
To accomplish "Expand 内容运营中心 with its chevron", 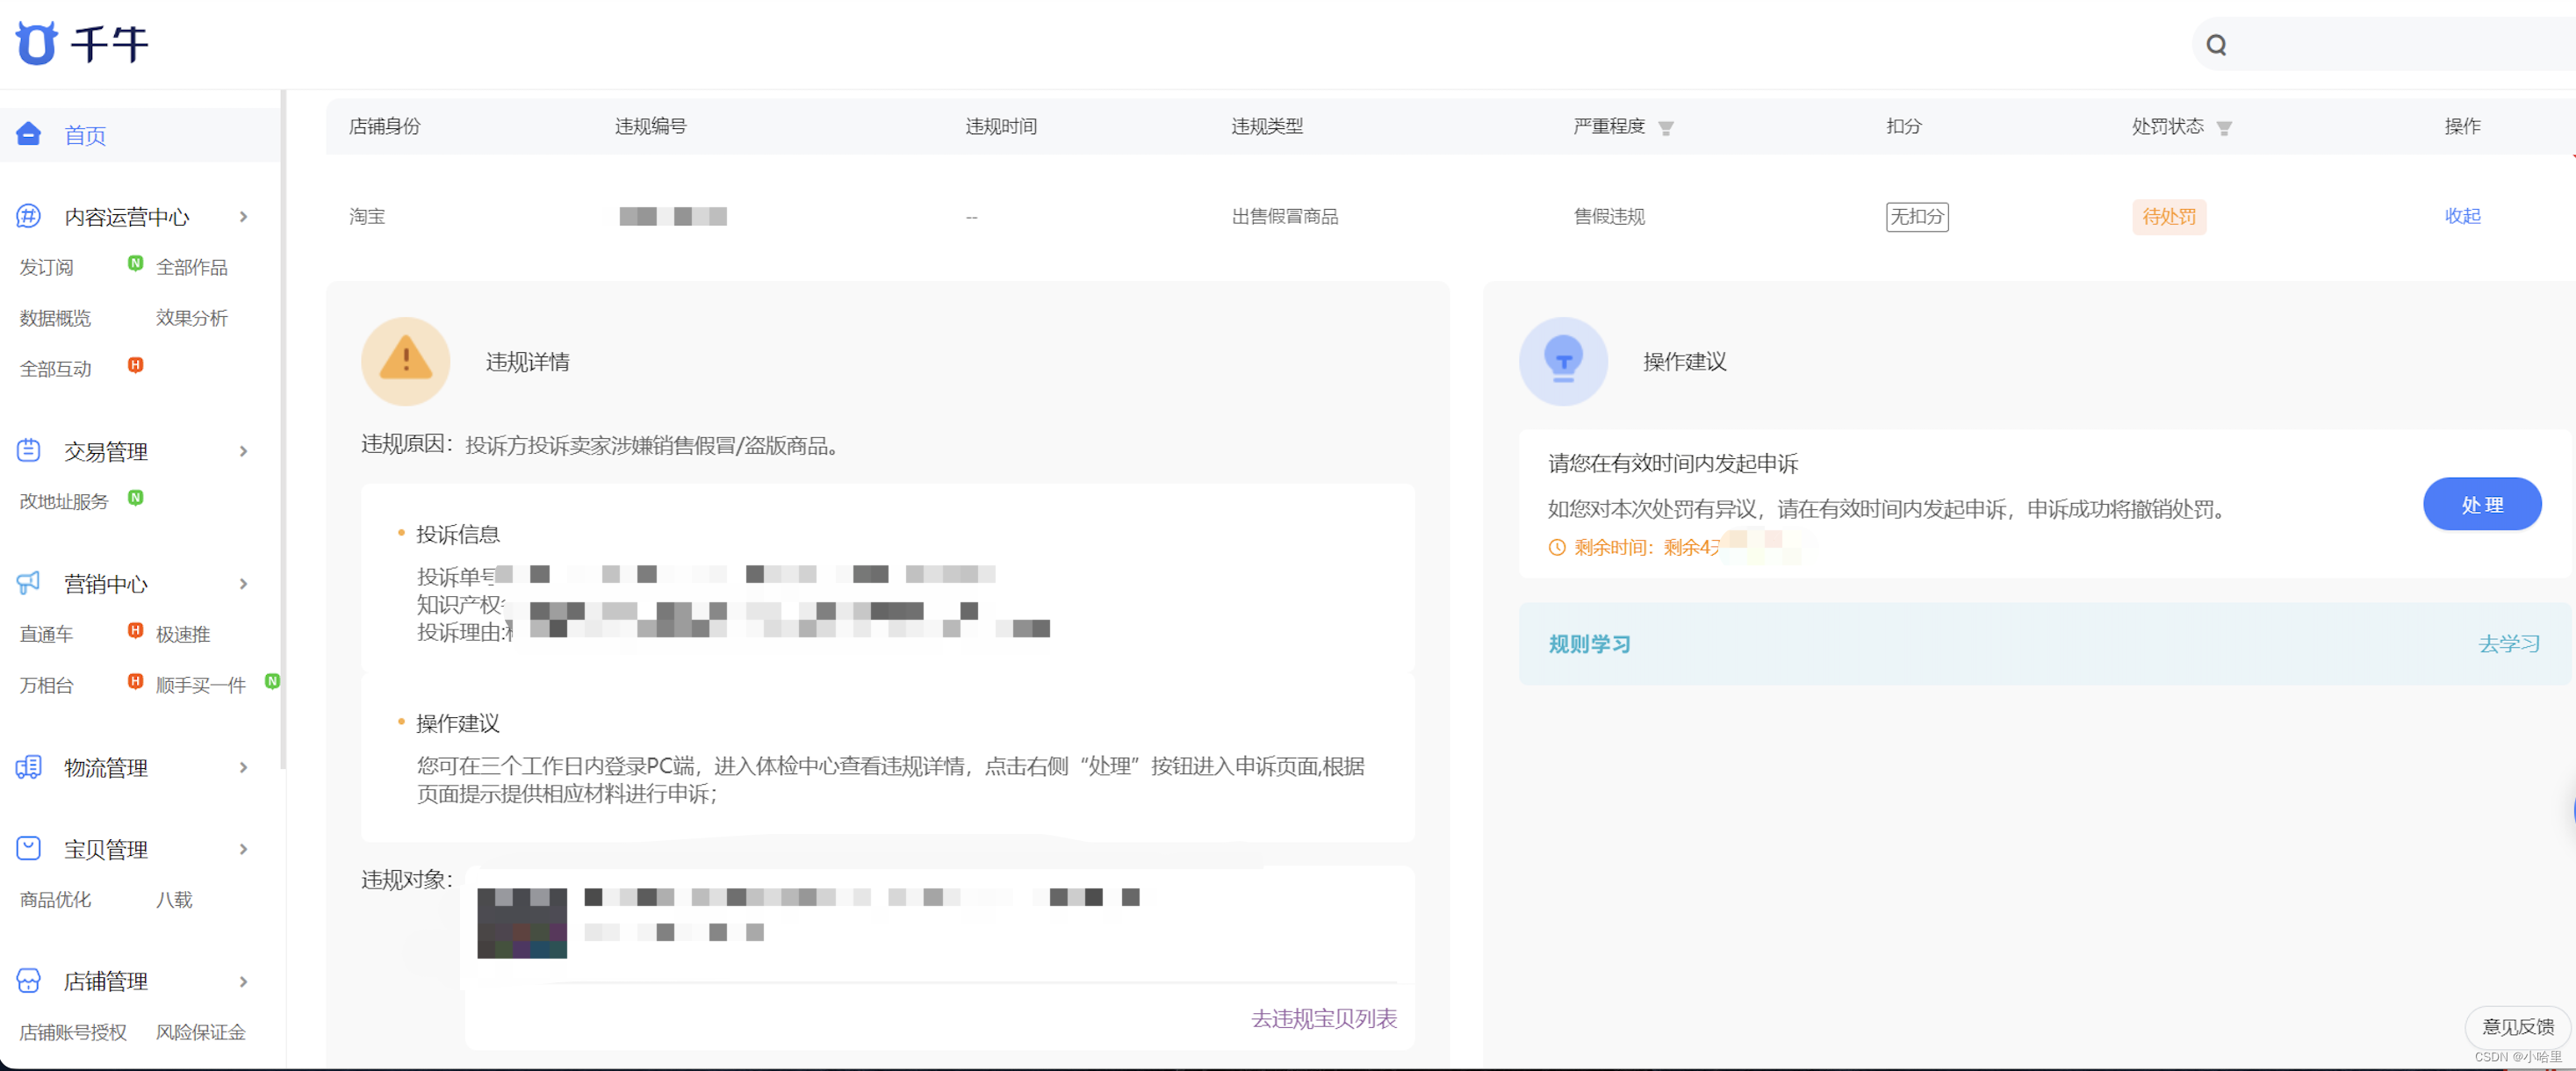I will point(243,217).
